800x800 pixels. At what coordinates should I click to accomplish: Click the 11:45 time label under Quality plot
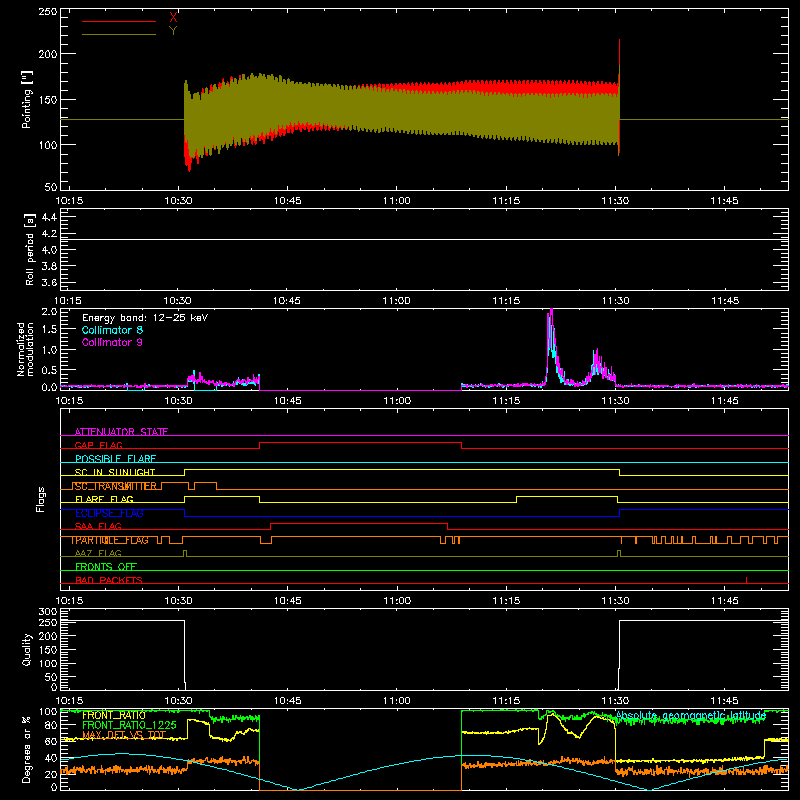[724, 701]
